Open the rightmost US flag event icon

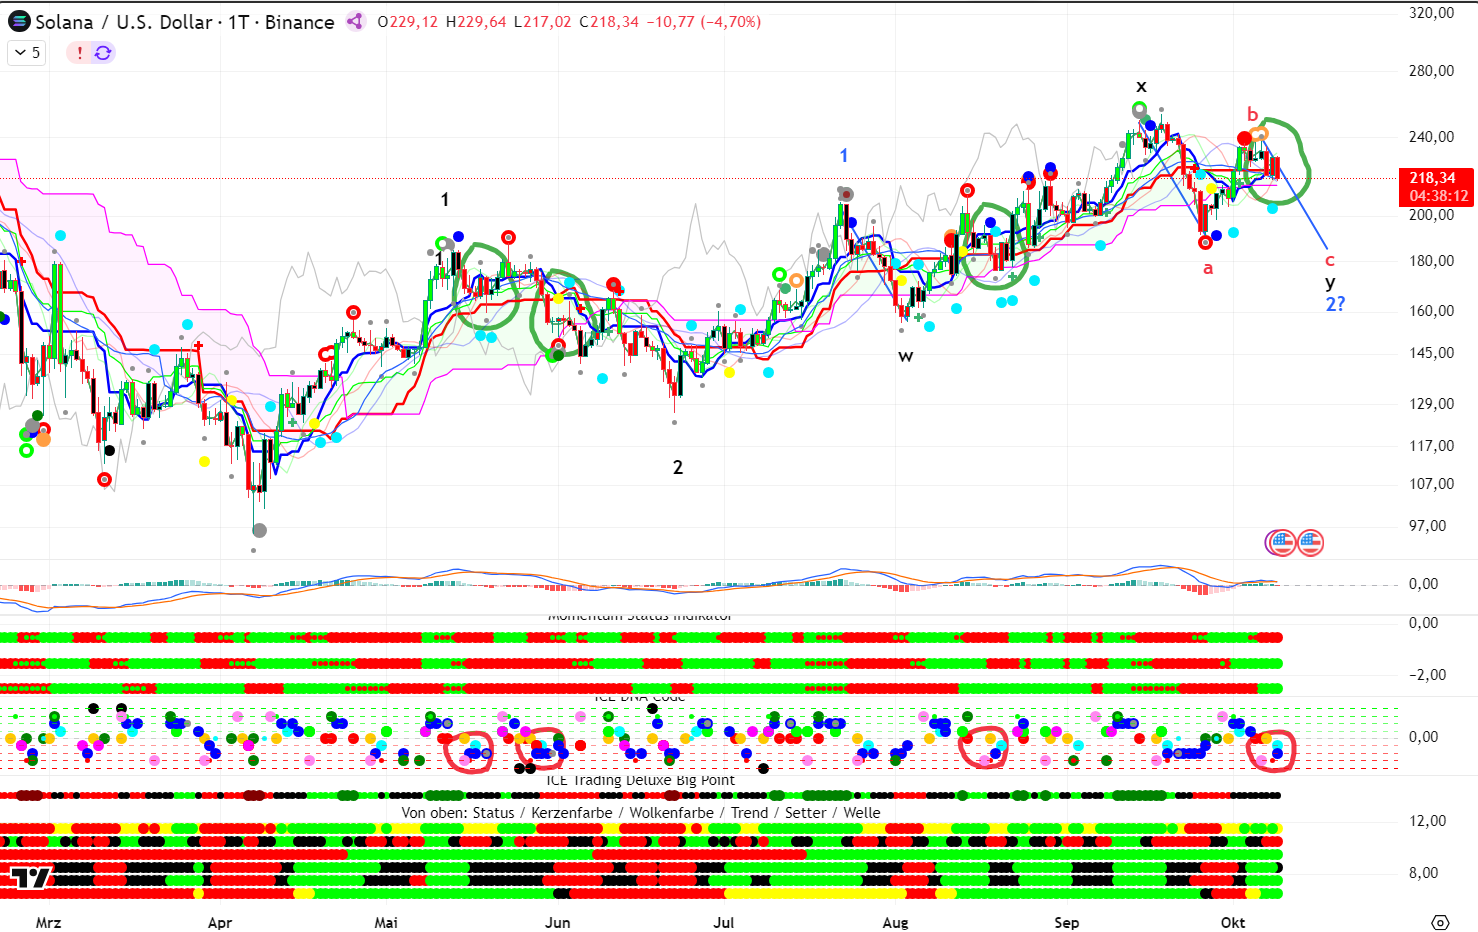point(1310,543)
